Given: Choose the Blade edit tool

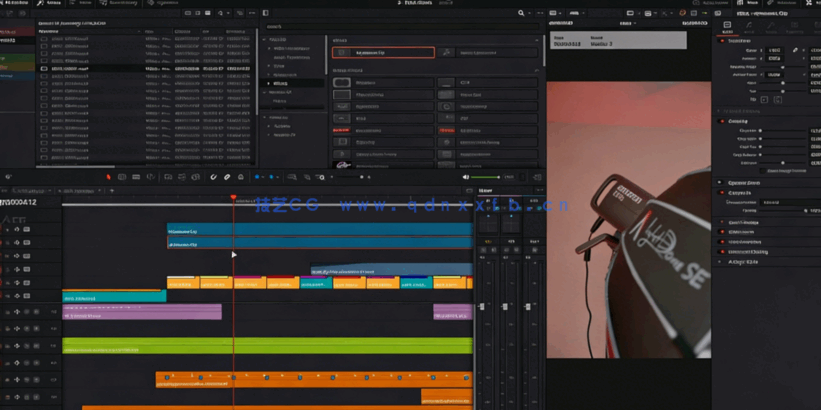Looking at the screenshot, I should 150,177.
